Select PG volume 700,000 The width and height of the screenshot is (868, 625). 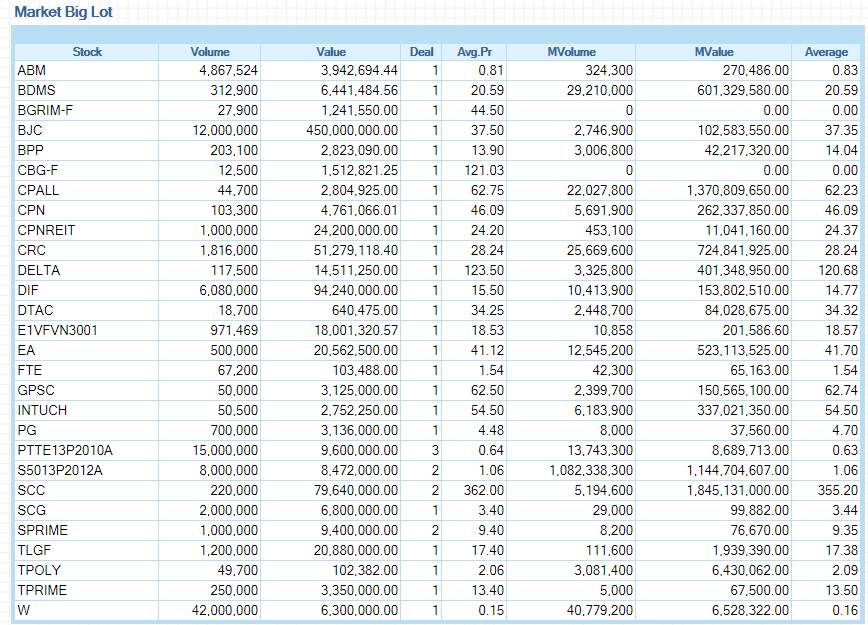(234, 430)
